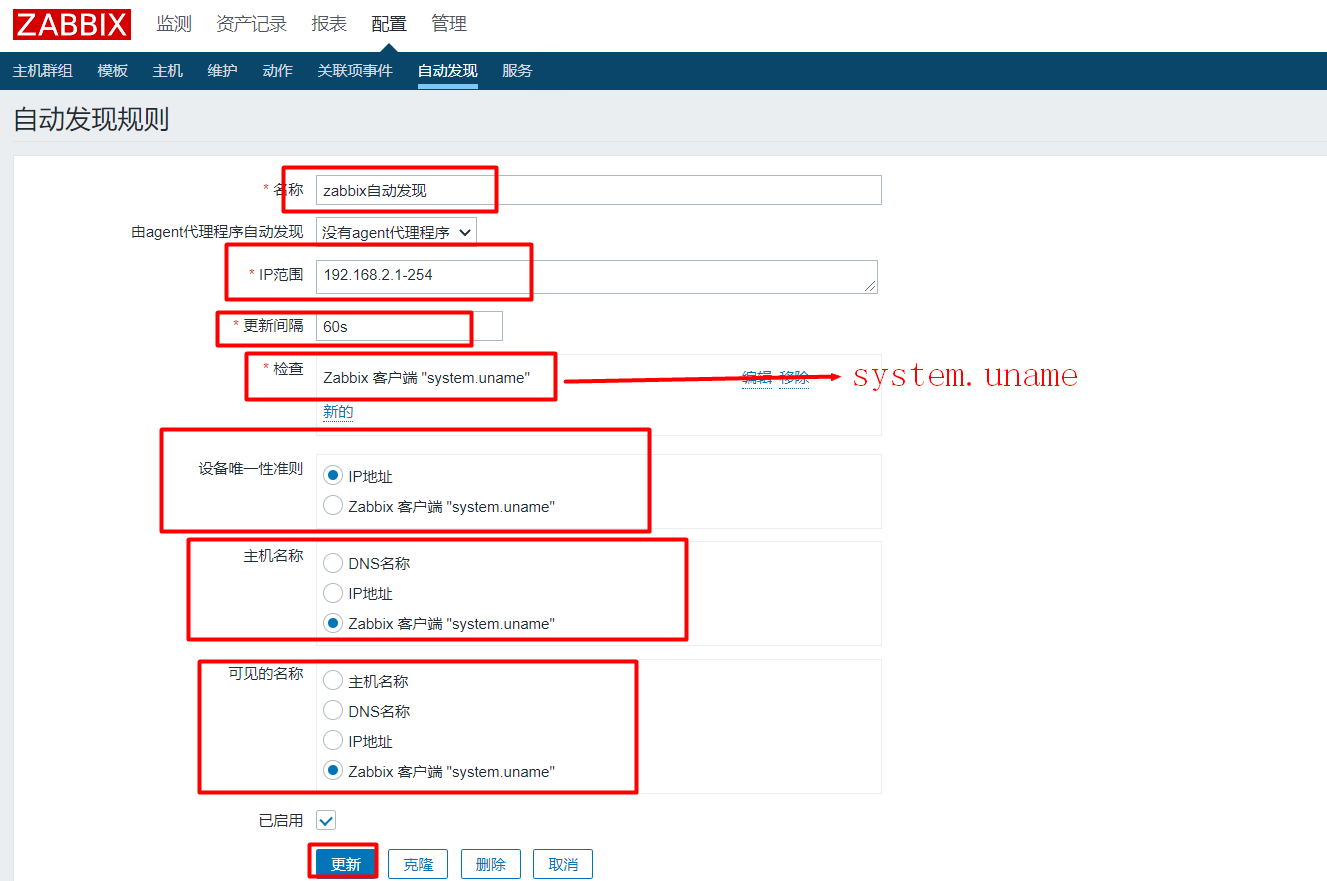
Task: Select IP地址 under 主机名称
Action: coord(333,593)
